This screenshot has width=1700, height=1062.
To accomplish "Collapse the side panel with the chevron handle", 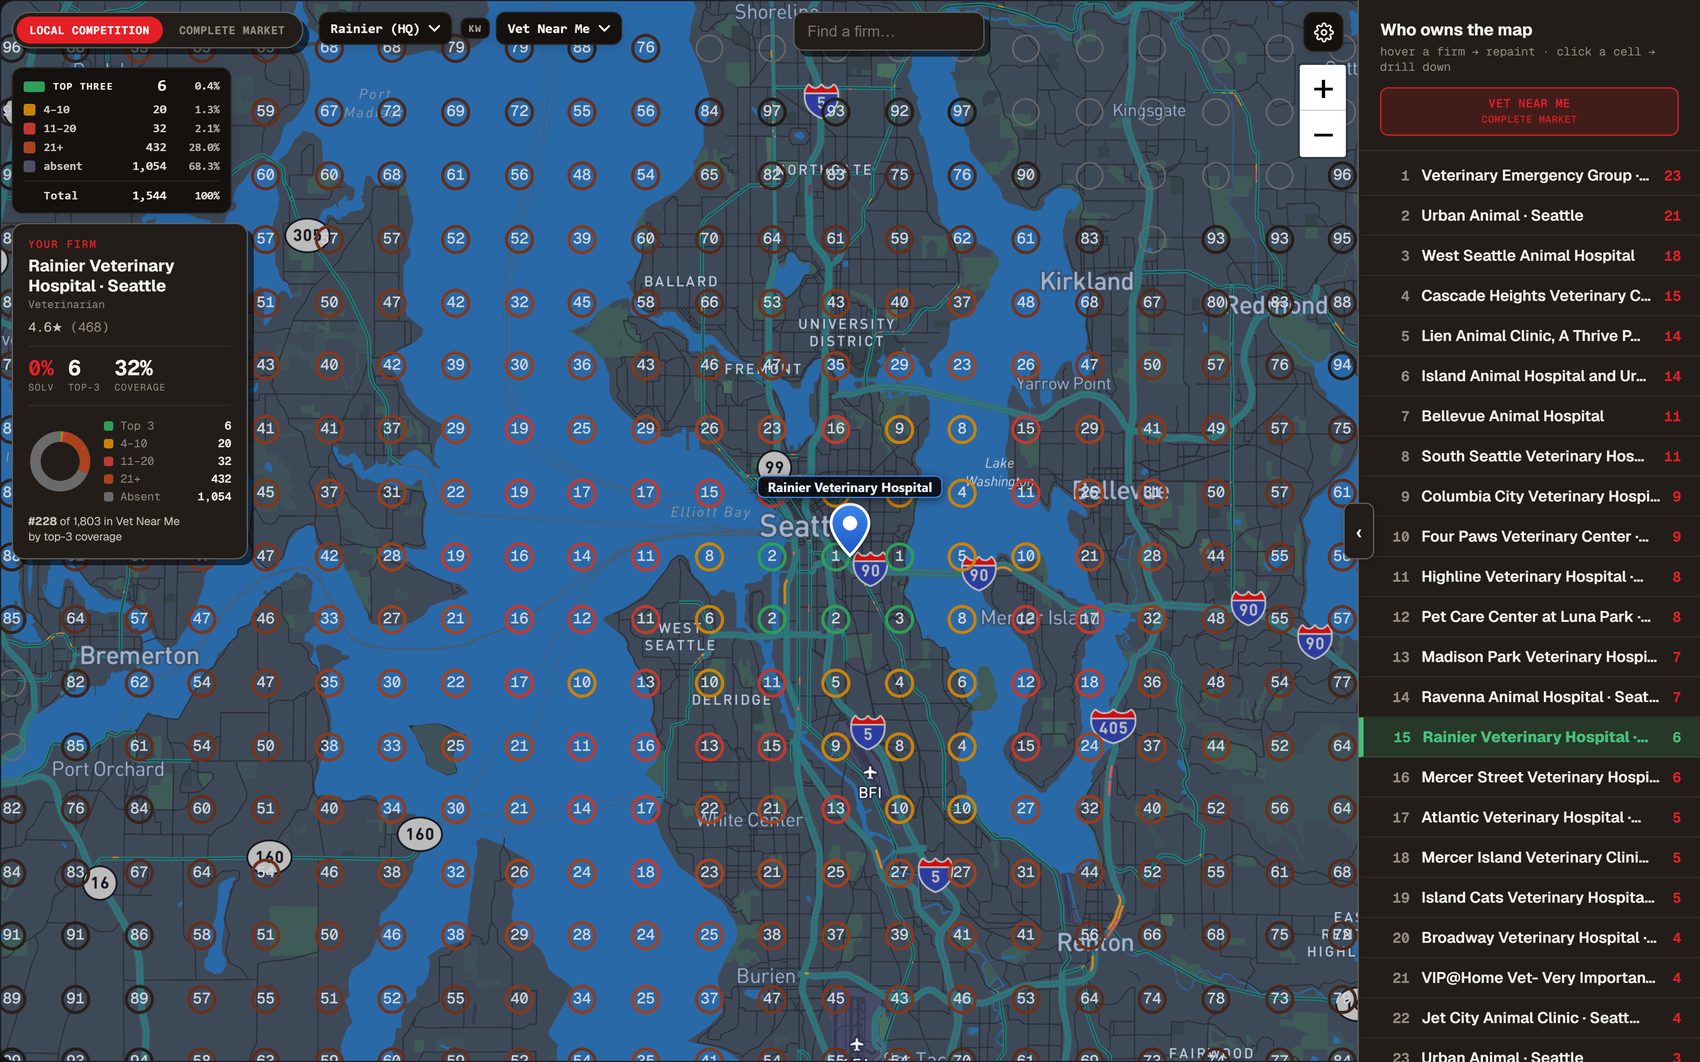I will coord(1358,534).
